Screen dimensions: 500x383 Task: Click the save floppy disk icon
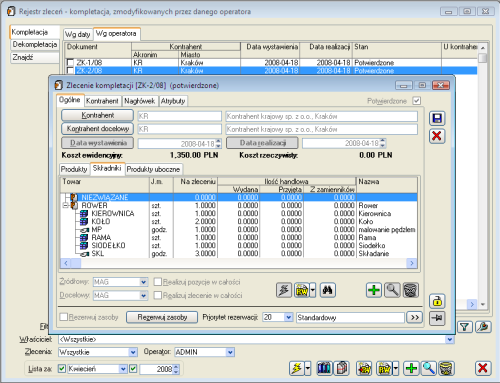point(437,118)
